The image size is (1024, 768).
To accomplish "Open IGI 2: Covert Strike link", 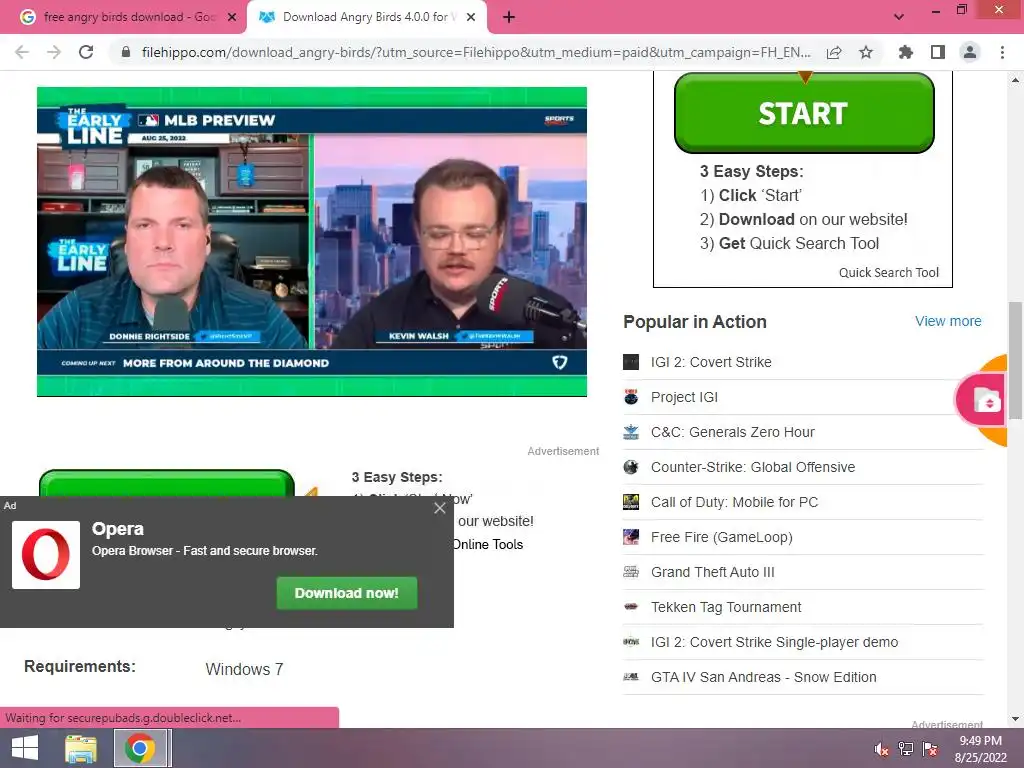I will click(711, 362).
